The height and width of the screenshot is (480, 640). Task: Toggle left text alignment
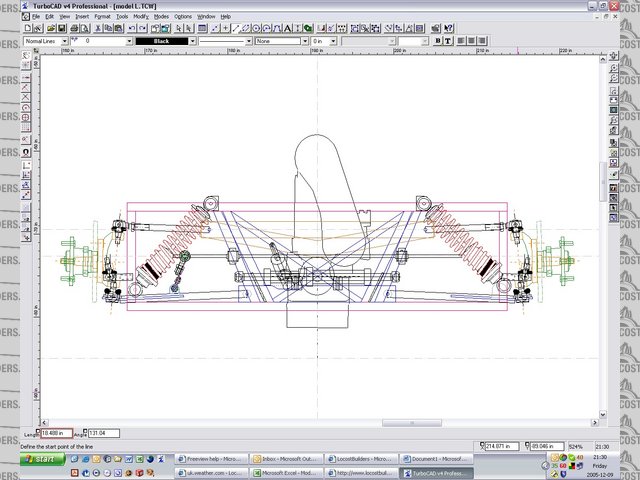(461, 41)
